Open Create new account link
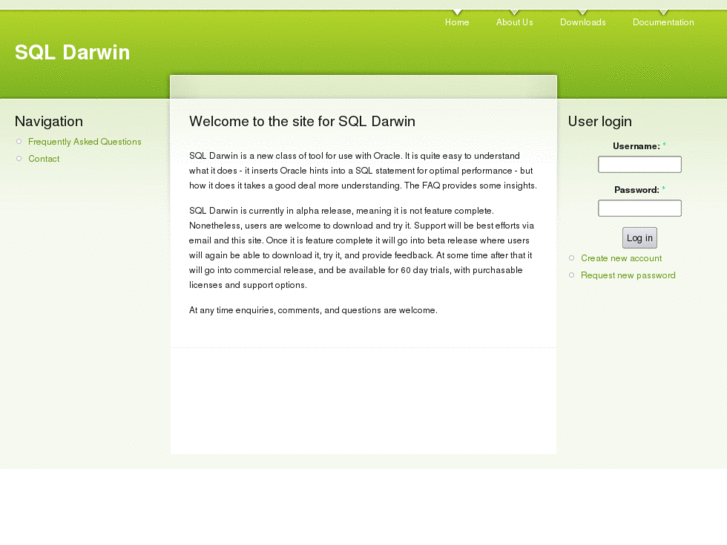Screen dimensions: 727x545 coord(621,258)
